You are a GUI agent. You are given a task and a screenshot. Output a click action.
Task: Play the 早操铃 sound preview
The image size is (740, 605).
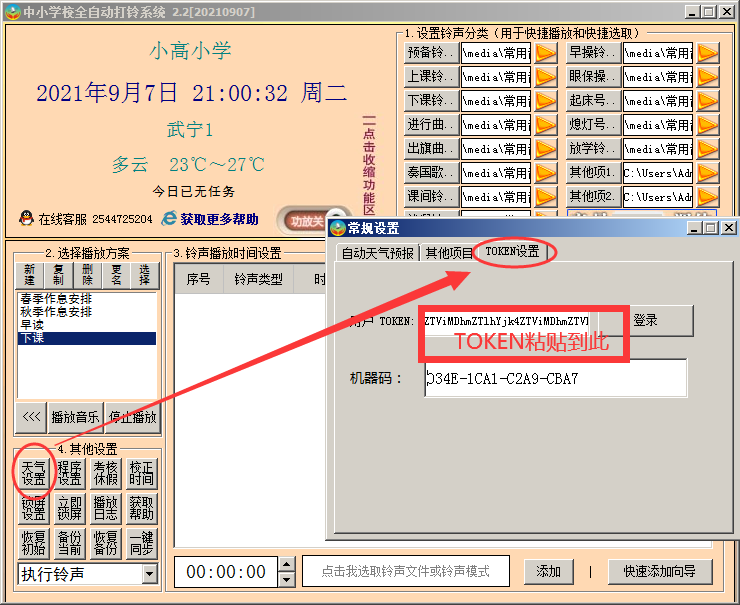pyautogui.click(x=708, y=53)
